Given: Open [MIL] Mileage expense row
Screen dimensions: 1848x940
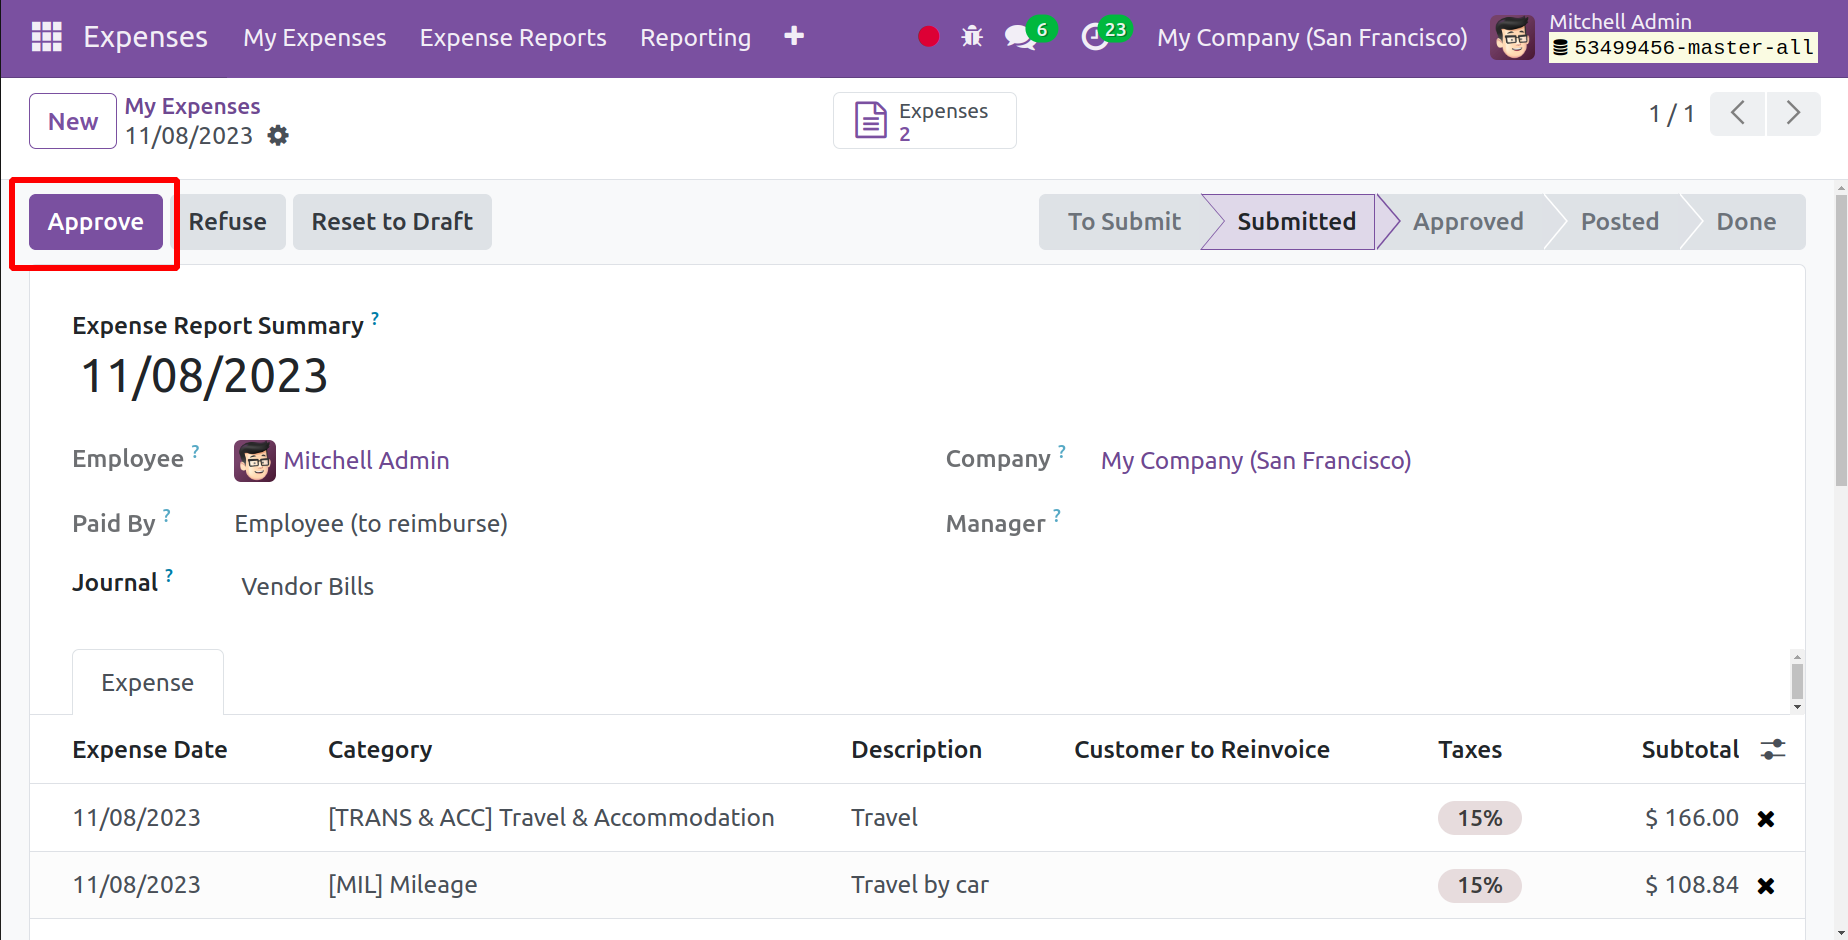Looking at the screenshot, I should click(403, 885).
